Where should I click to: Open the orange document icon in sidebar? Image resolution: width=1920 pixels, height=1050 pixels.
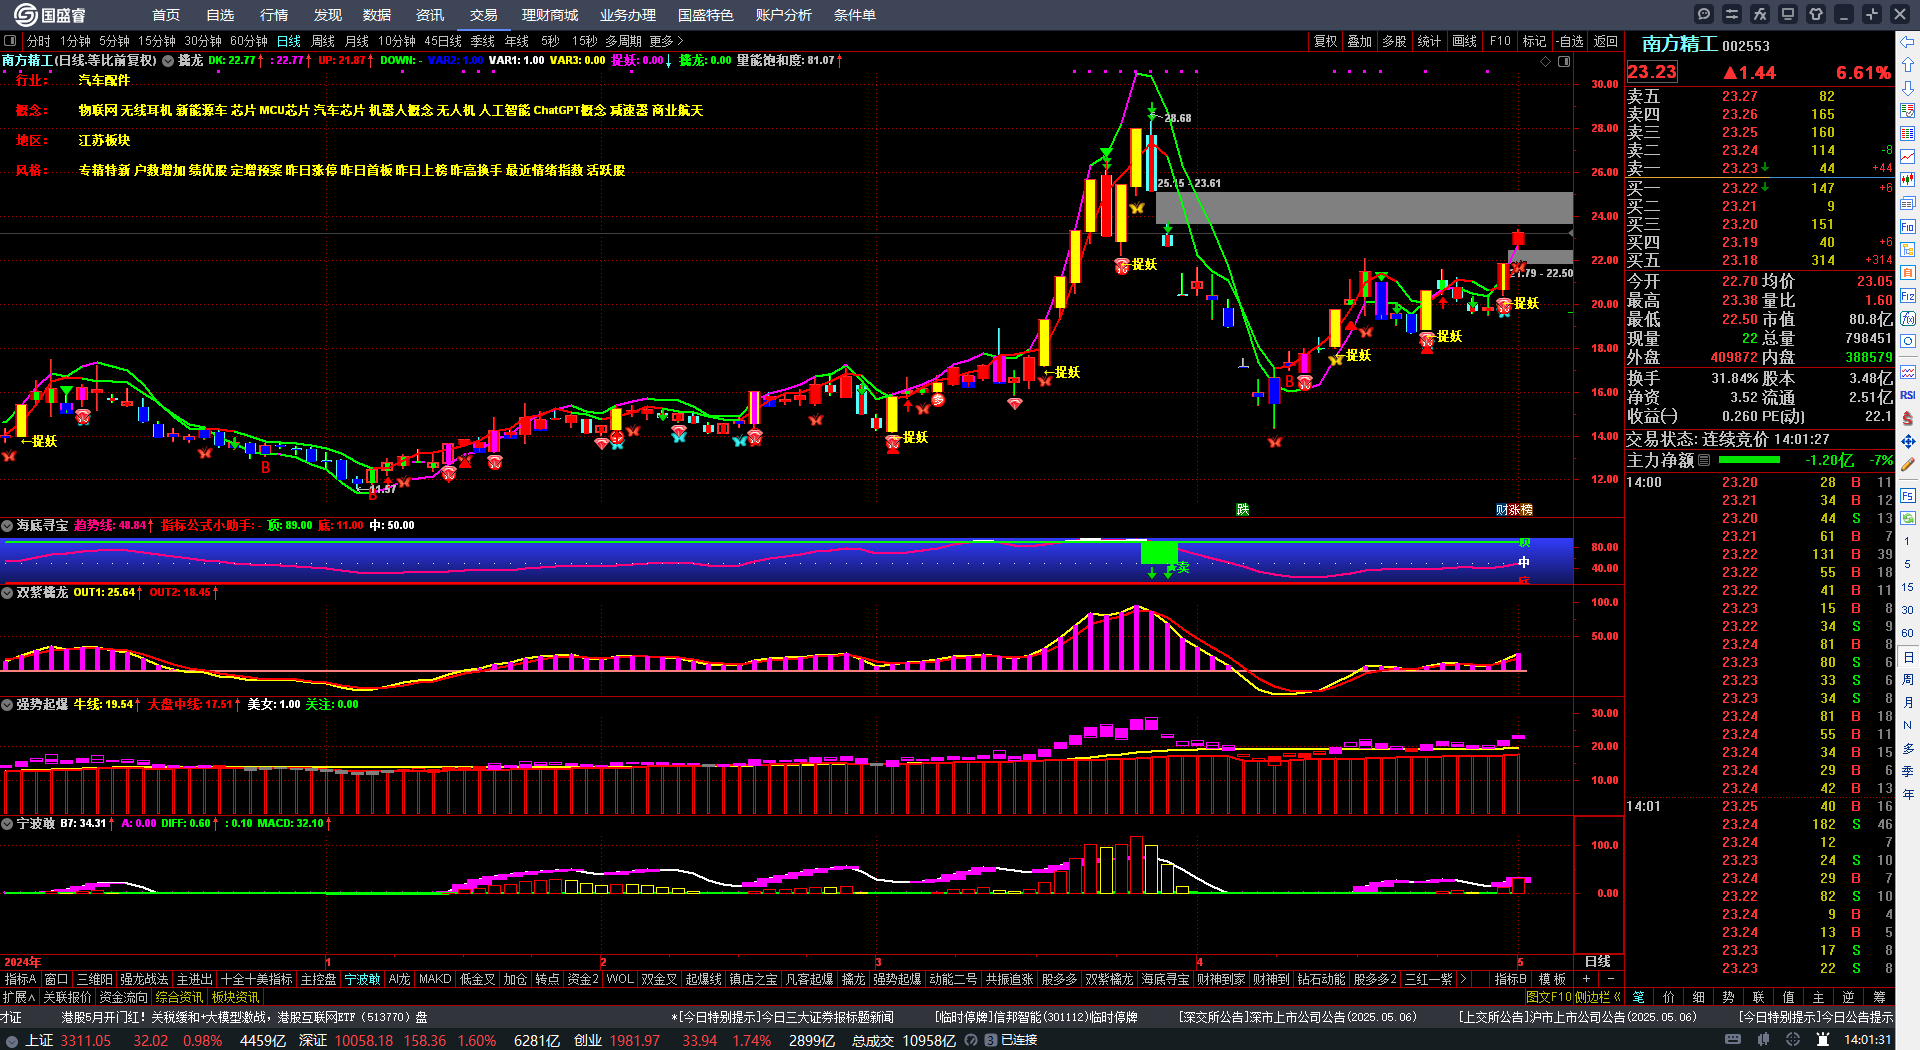1908,273
